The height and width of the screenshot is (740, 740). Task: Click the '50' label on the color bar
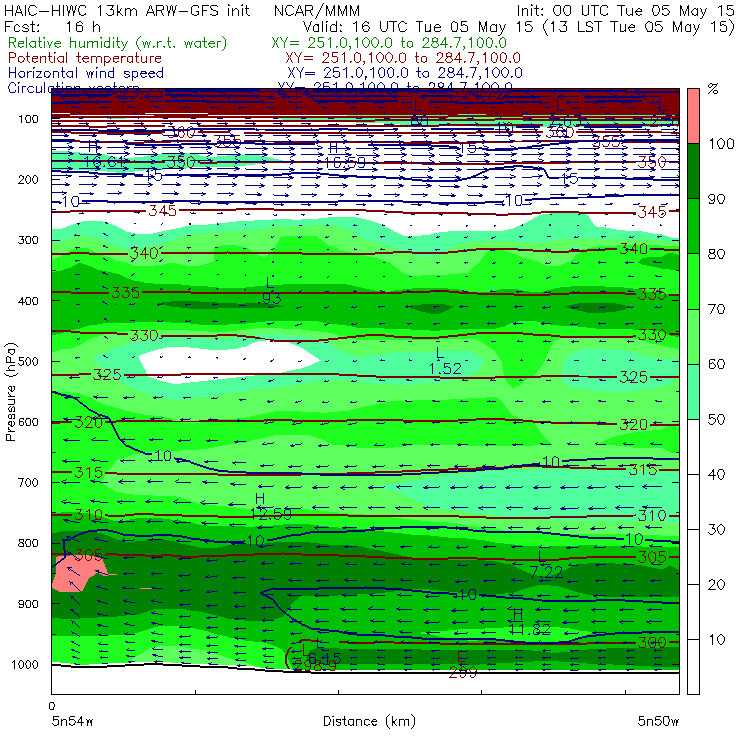coord(716,420)
